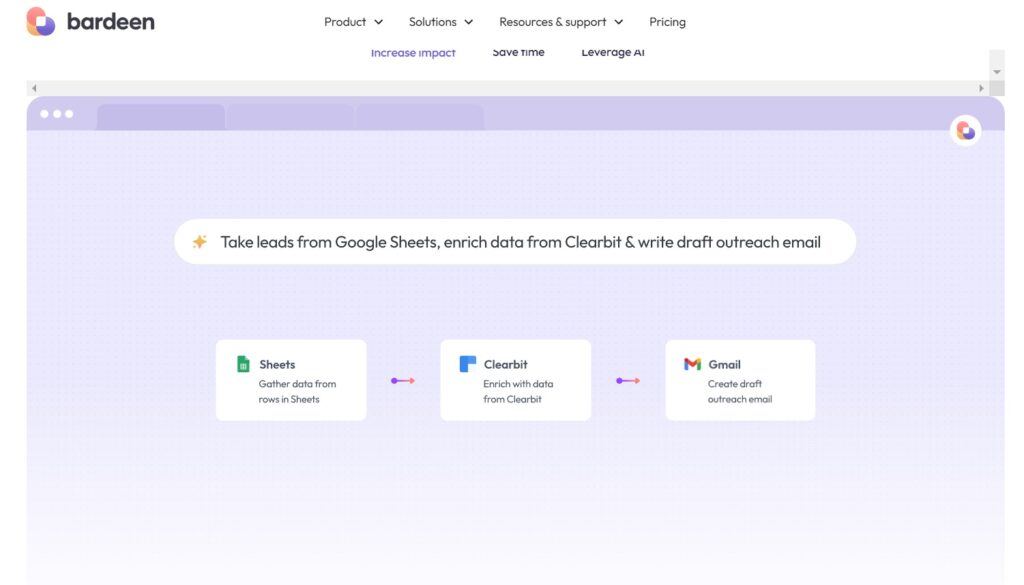Switch to the Save time tab
The height and width of the screenshot is (585, 1024).
(518, 53)
